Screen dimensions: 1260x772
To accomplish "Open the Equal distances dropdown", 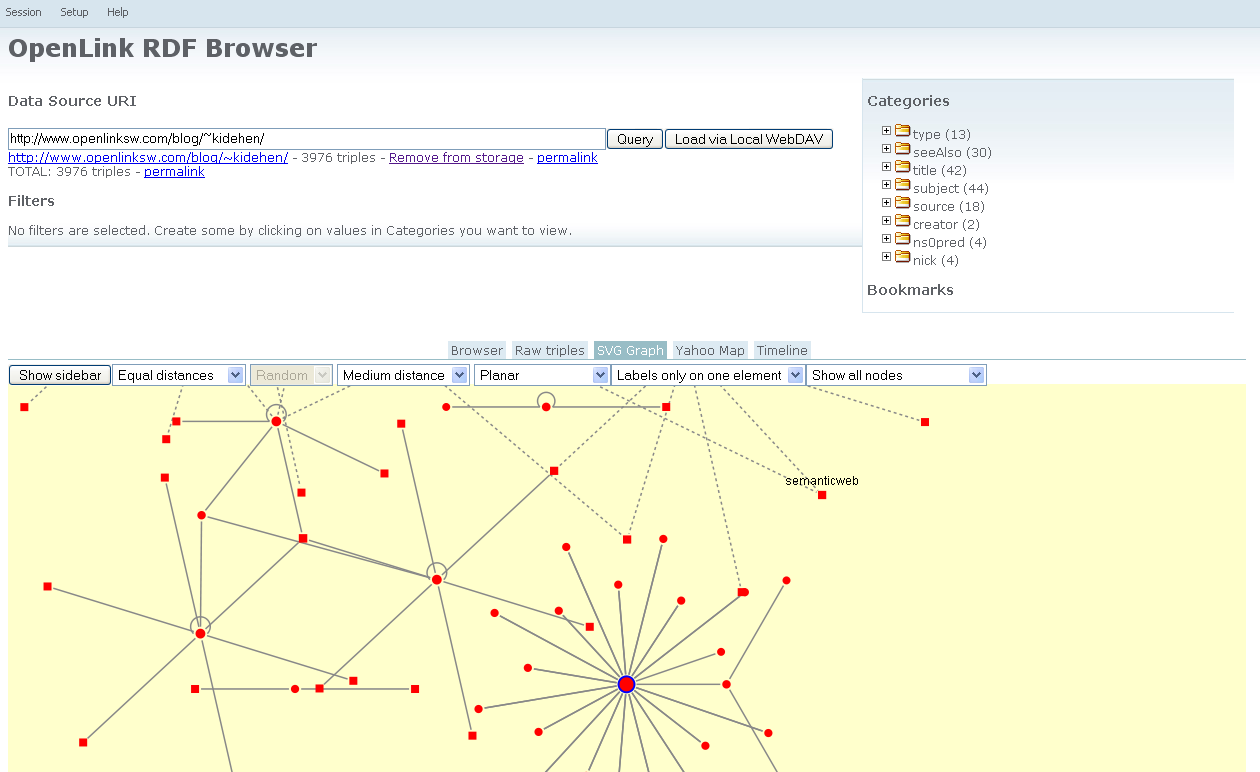I will 179,375.
